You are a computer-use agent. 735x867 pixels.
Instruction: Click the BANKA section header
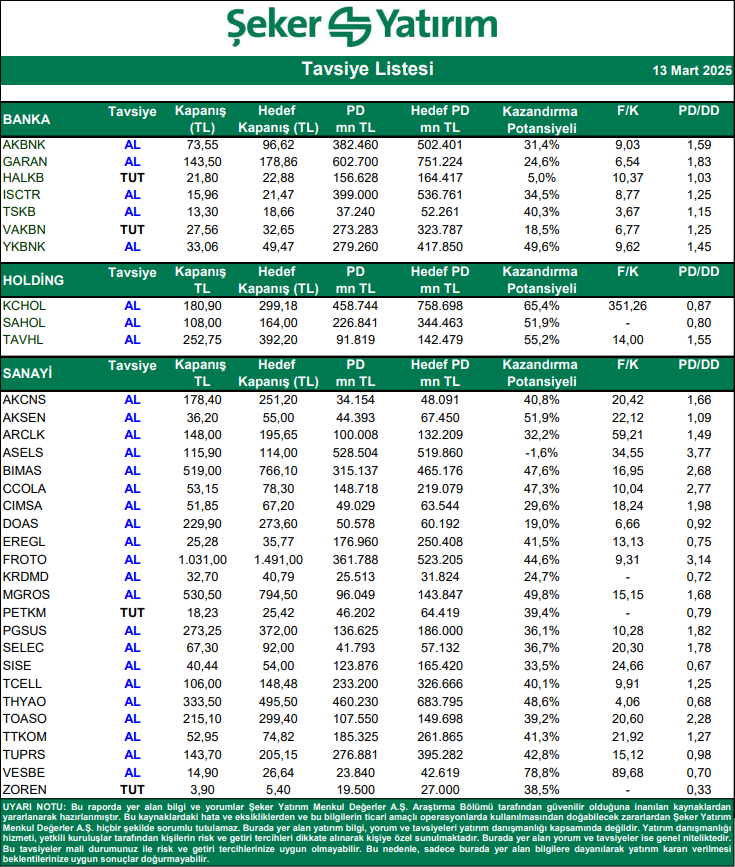27,120
